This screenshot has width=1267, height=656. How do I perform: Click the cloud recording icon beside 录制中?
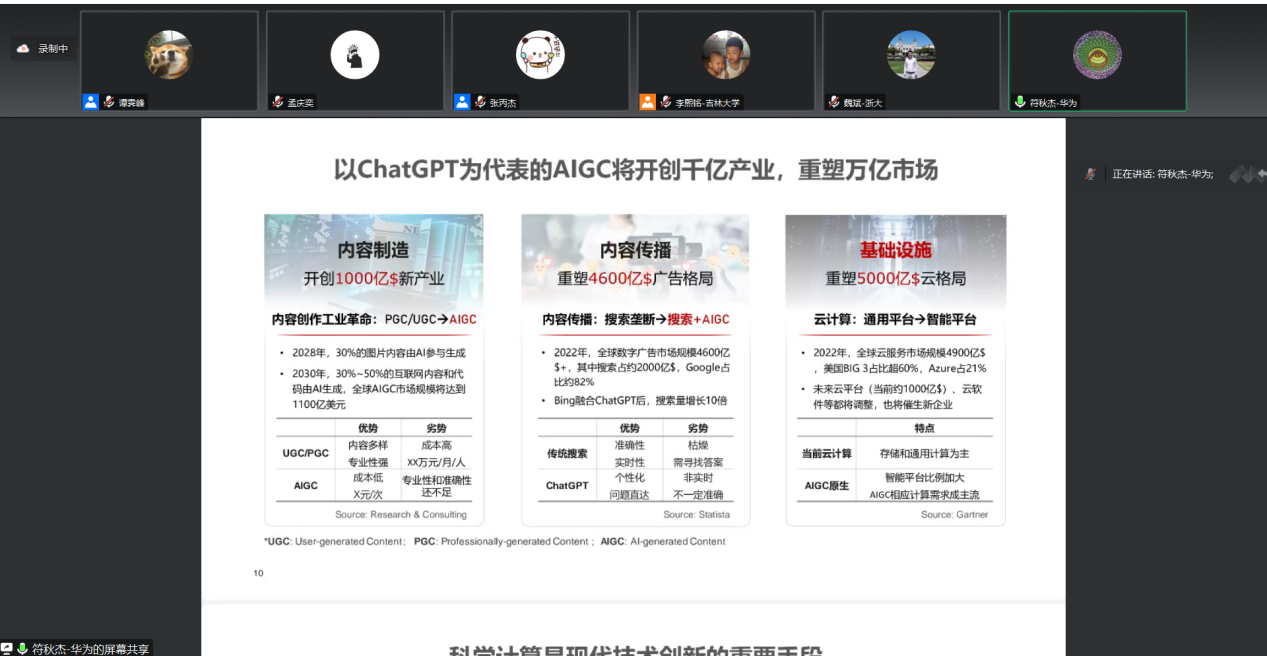[x=24, y=48]
